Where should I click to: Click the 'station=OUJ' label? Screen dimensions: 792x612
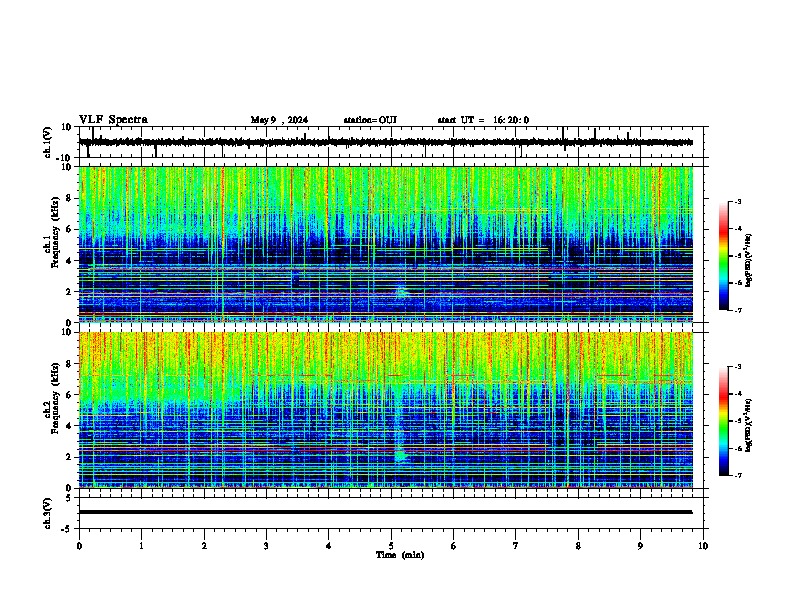(x=370, y=120)
